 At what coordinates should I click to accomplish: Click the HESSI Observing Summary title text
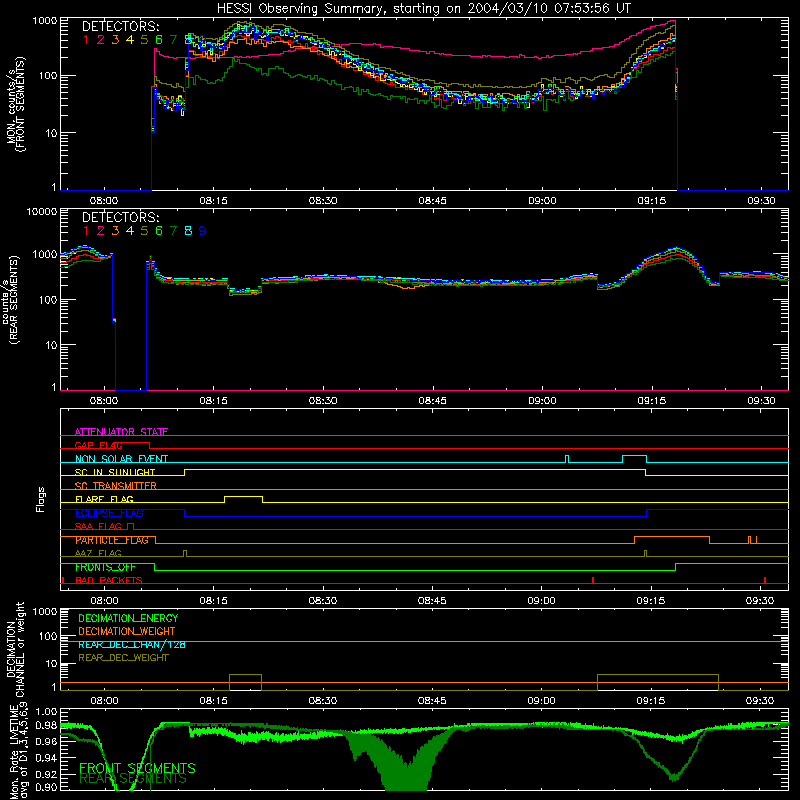tap(424, 9)
